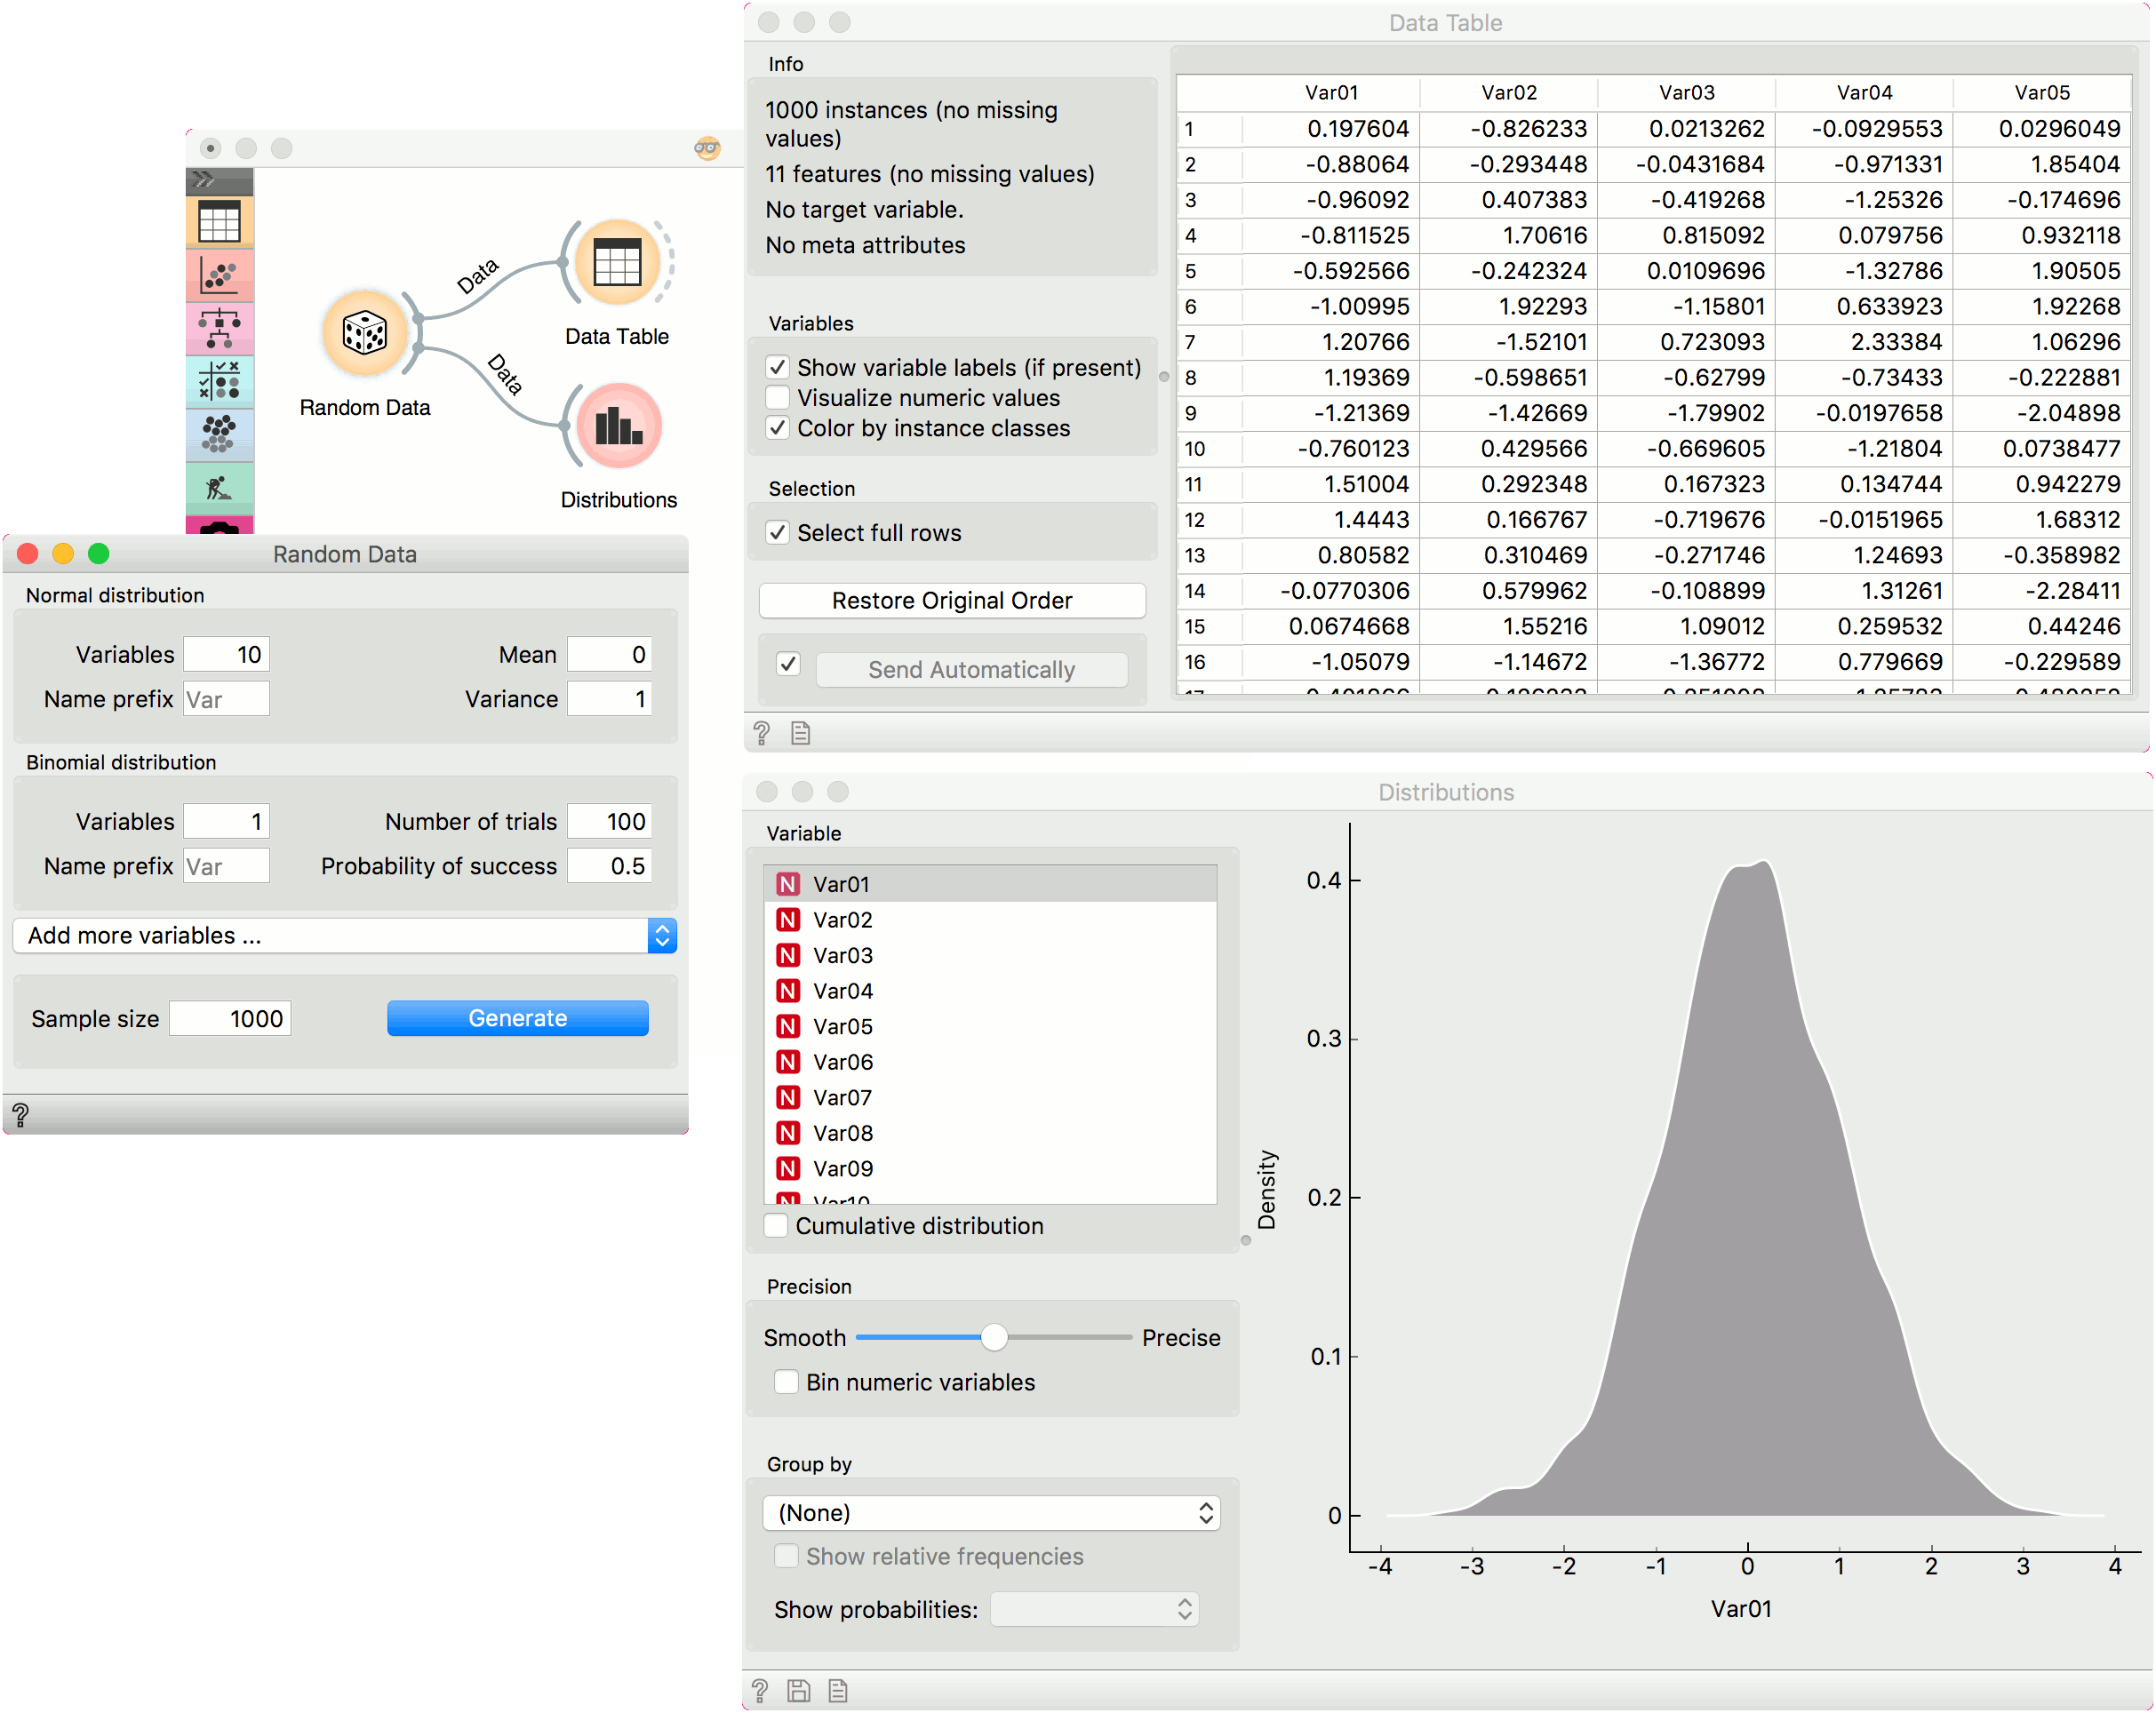This screenshot has width=2156, height=1713.
Task: Check Bin numeric variables
Action: click(787, 1382)
